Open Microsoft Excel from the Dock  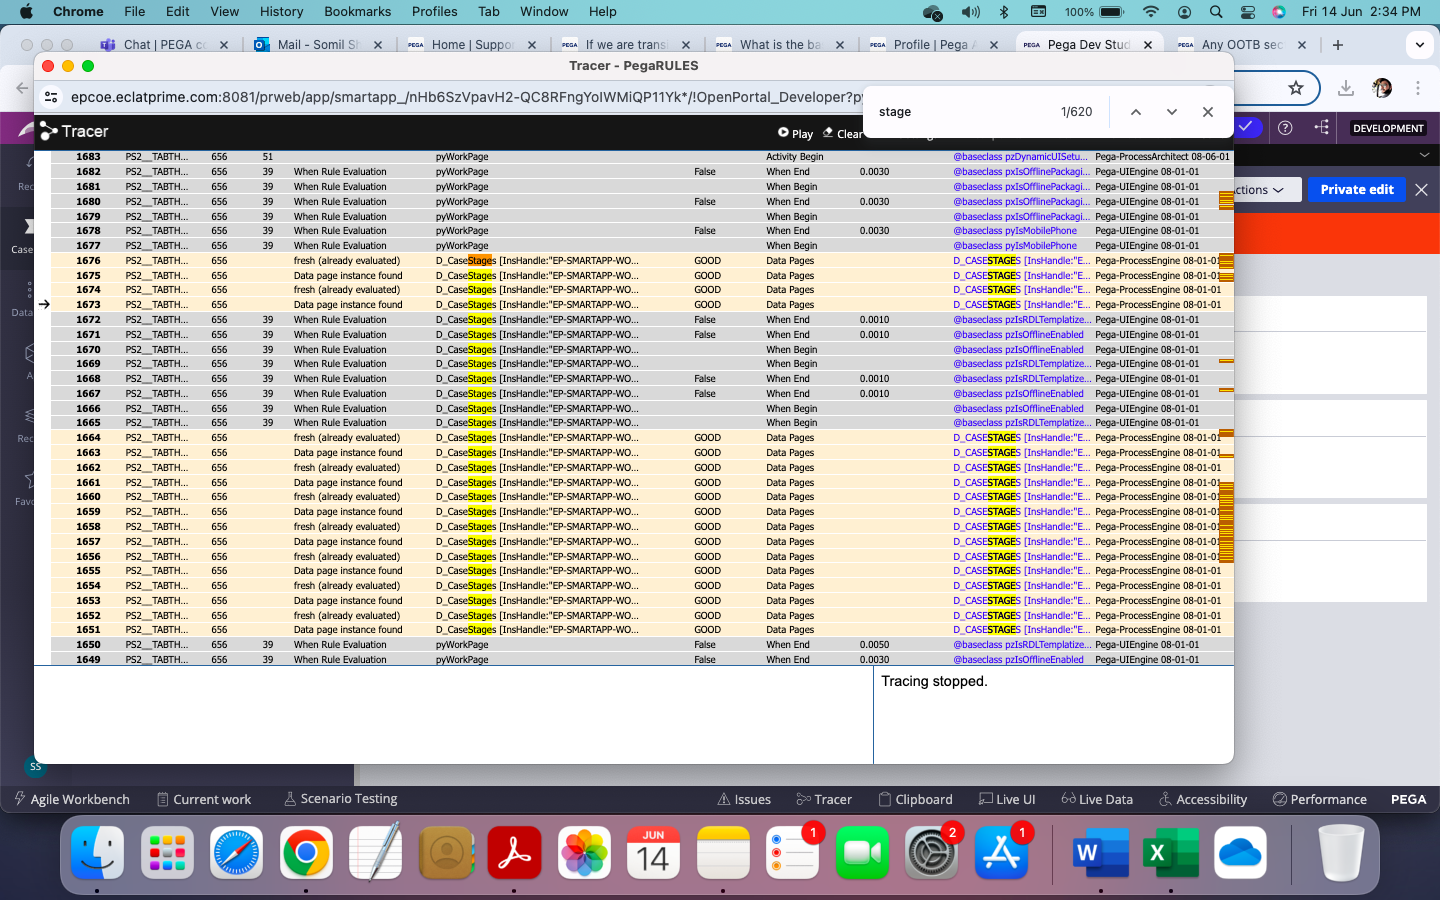[x=1170, y=853]
